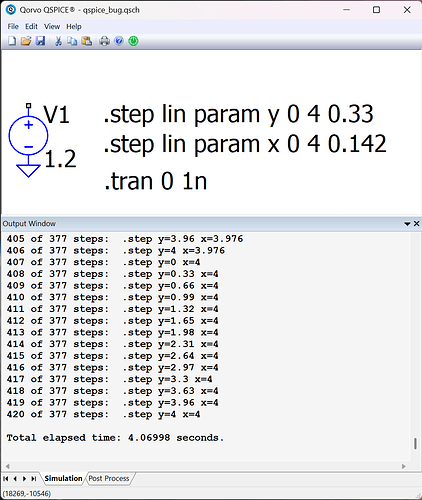422x500 pixels.
Task: Open a file with the folder icon
Action: coord(26,41)
